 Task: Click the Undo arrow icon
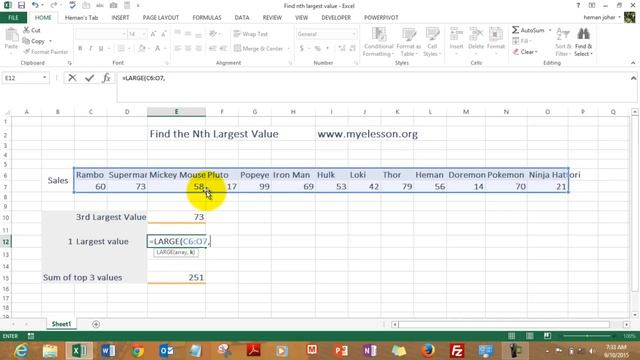36,6
